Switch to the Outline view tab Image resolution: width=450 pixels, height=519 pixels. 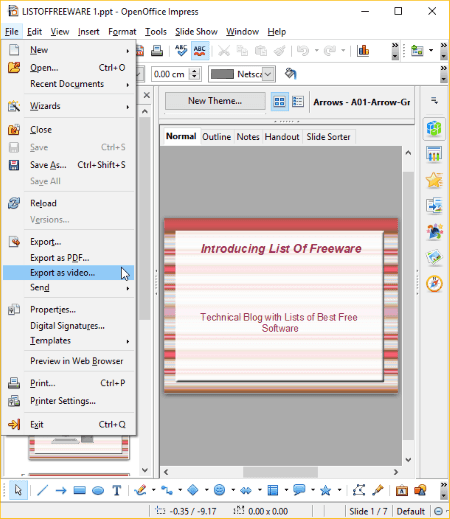(x=217, y=137)
